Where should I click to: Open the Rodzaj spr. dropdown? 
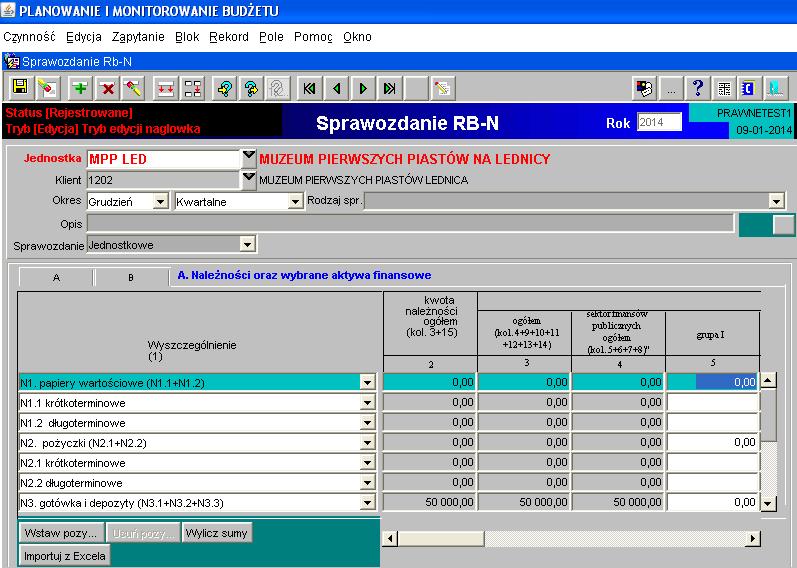pyautogui.click(x=776, y=202)
